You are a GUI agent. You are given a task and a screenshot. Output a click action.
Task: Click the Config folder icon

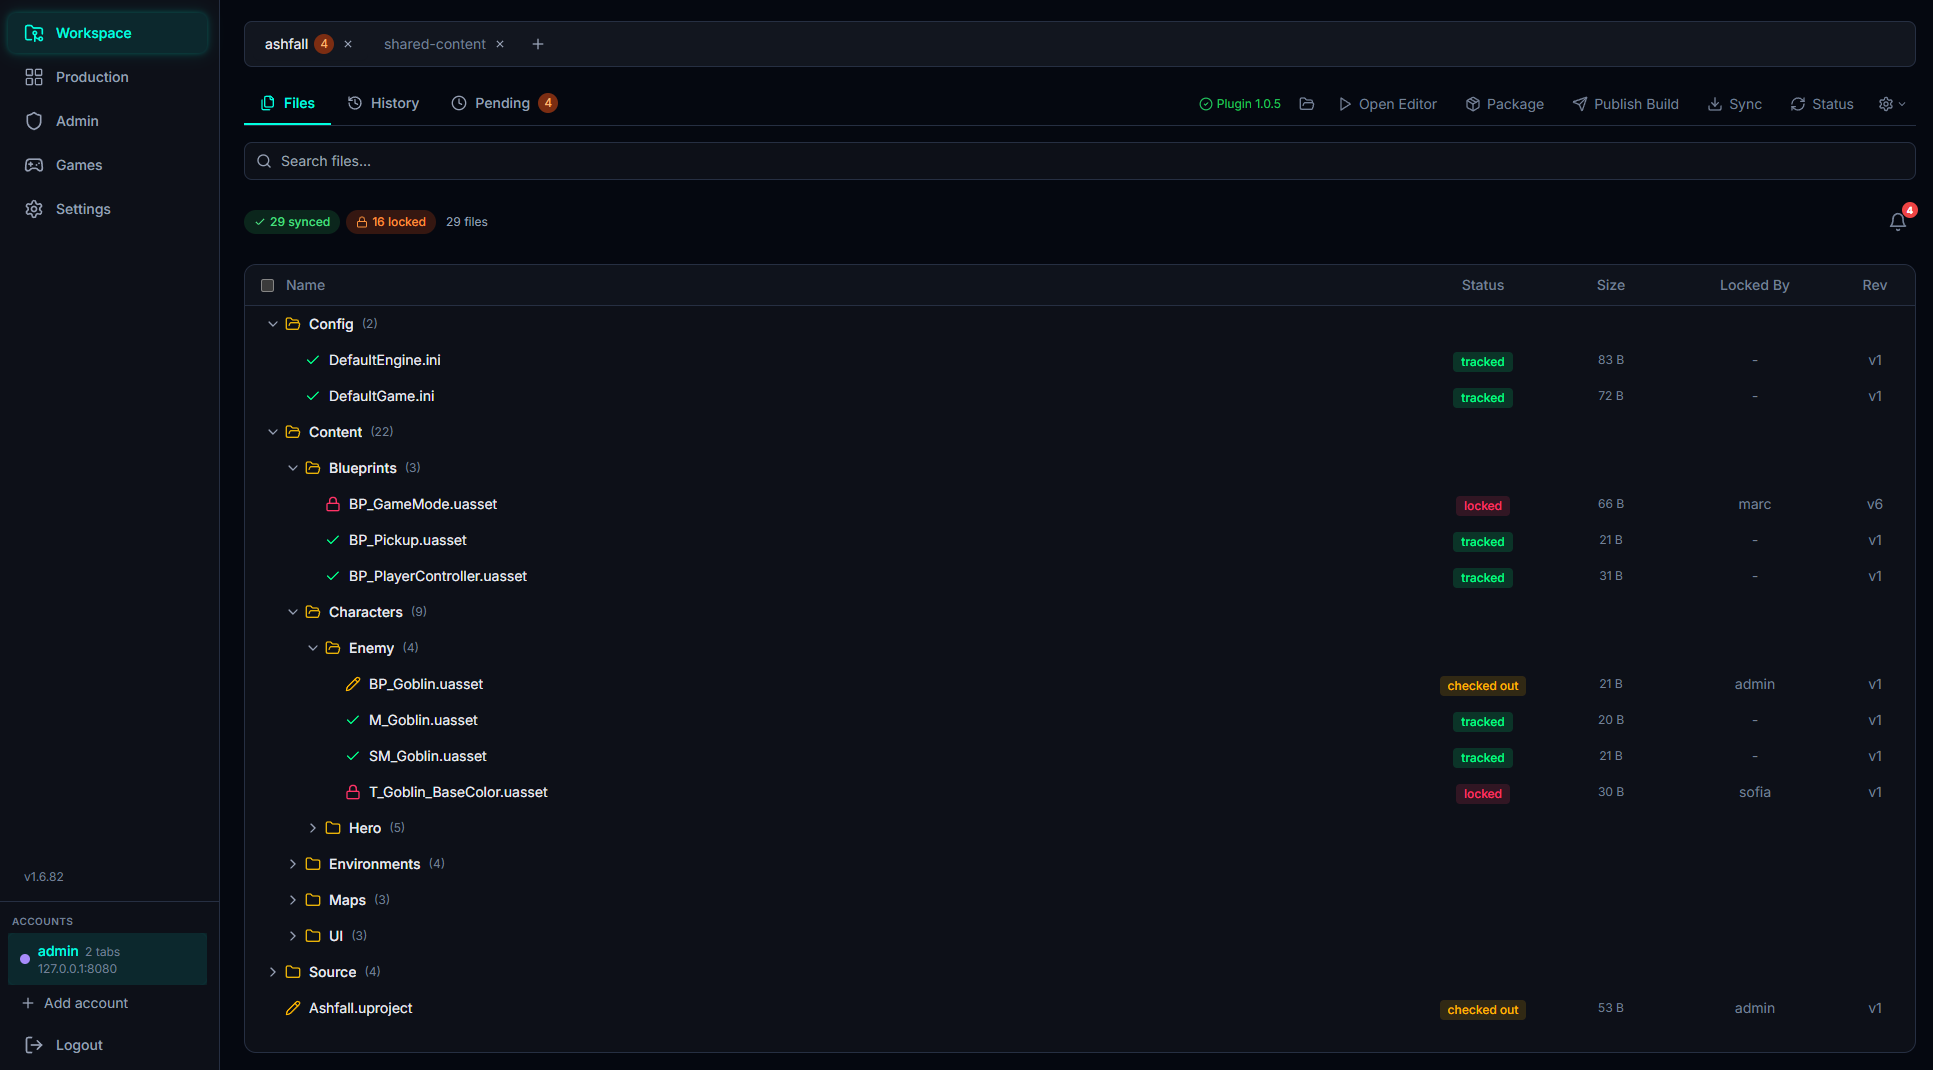tap(293, 324)
